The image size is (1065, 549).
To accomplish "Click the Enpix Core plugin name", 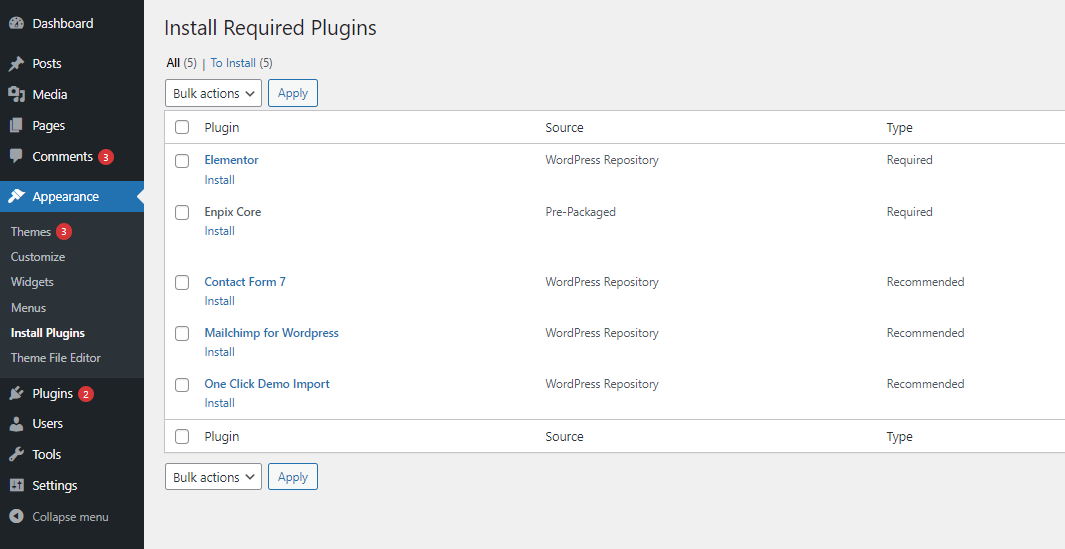I will coord(233,212).
